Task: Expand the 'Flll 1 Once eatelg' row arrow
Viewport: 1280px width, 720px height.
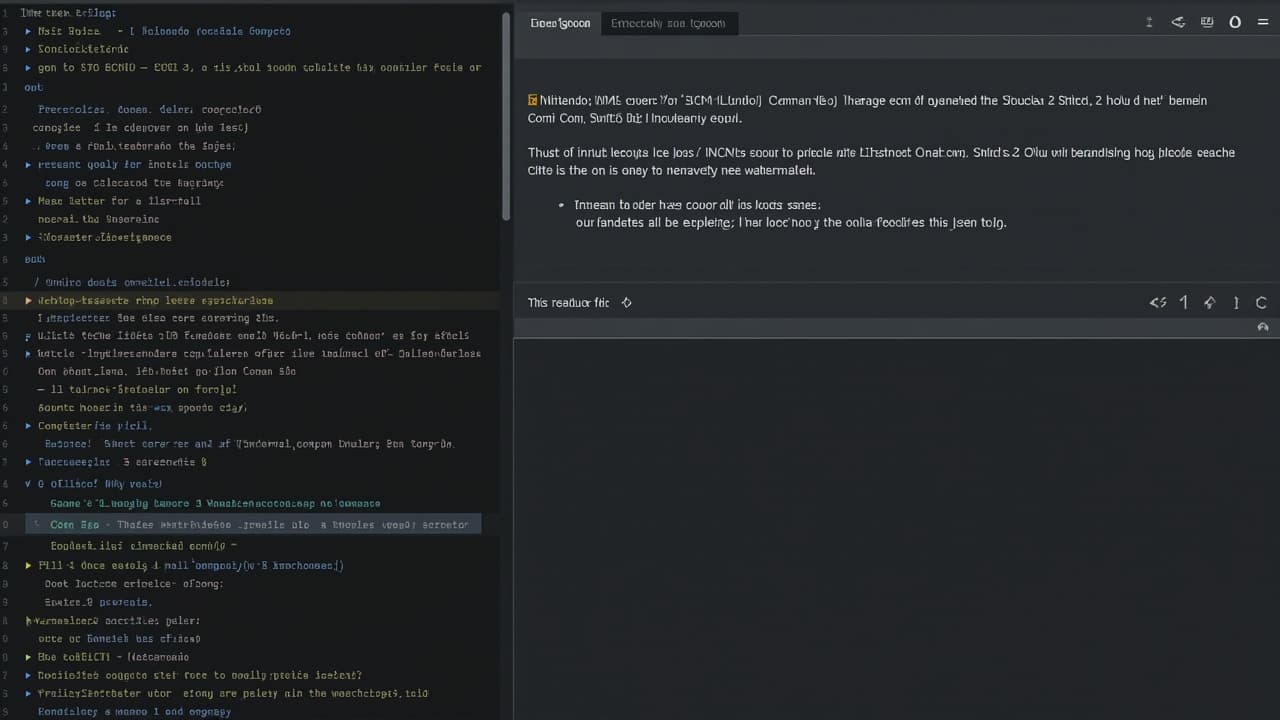Action: [x=28, y=565]
